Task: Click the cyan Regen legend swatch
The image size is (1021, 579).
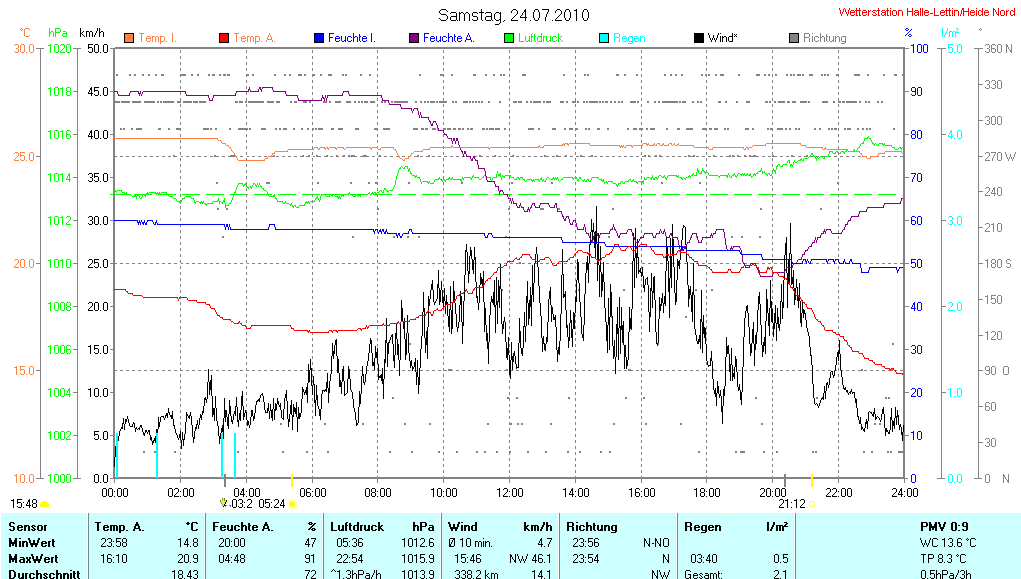Action: click(604, 38)
